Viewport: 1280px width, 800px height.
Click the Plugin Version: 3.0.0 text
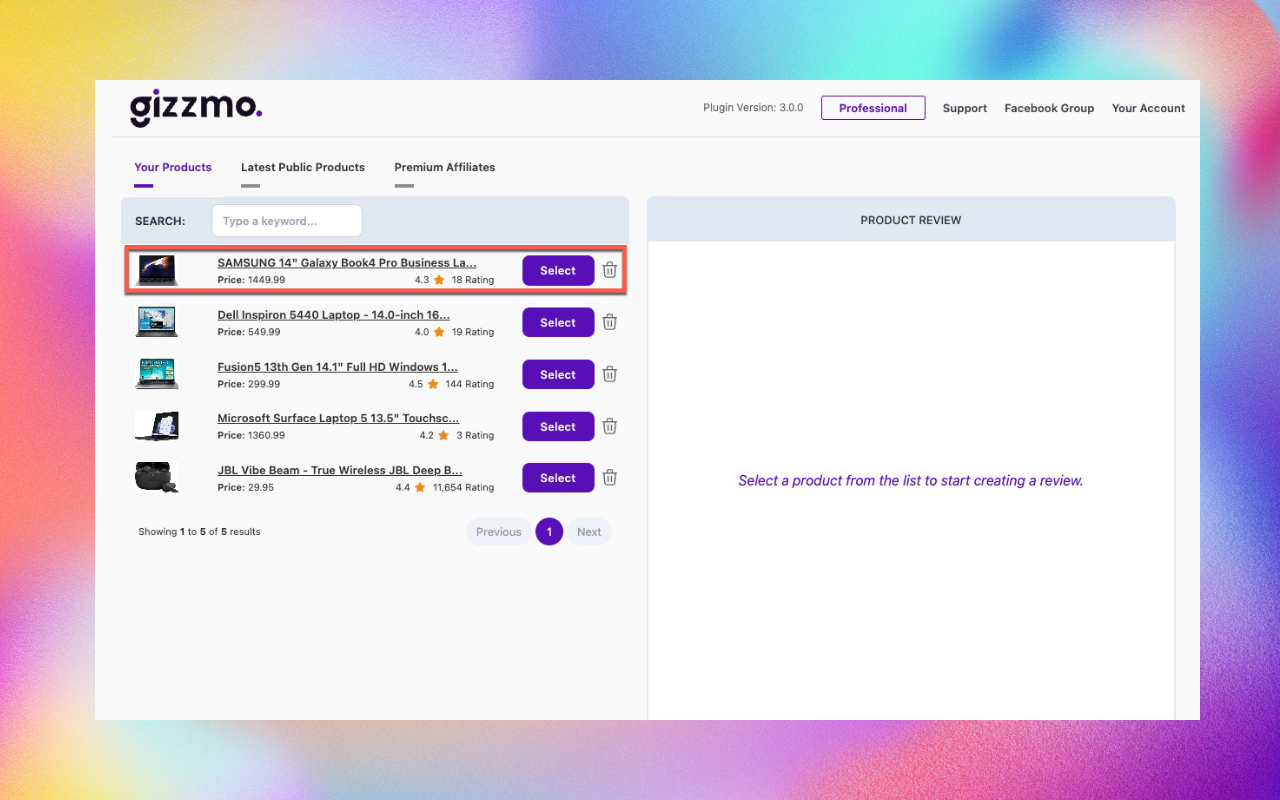(x=753, y=108)
